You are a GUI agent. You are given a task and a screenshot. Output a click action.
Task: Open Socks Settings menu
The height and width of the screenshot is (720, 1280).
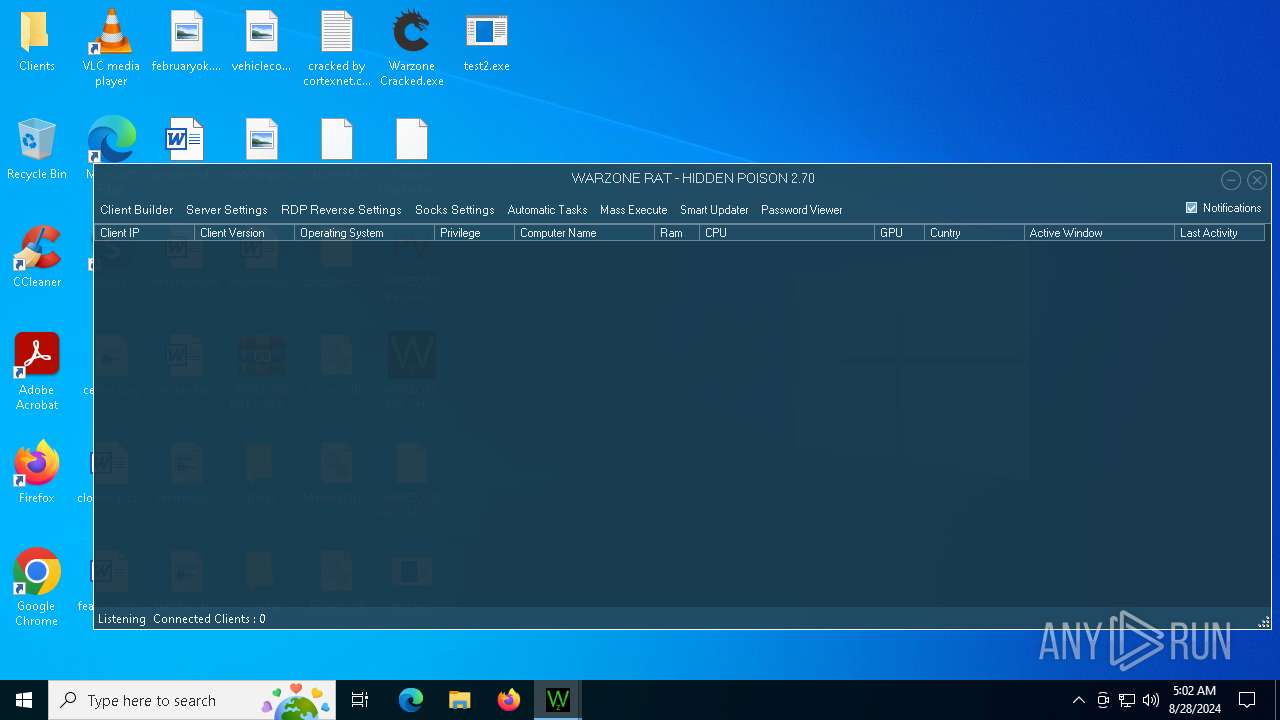coord(455,210)
